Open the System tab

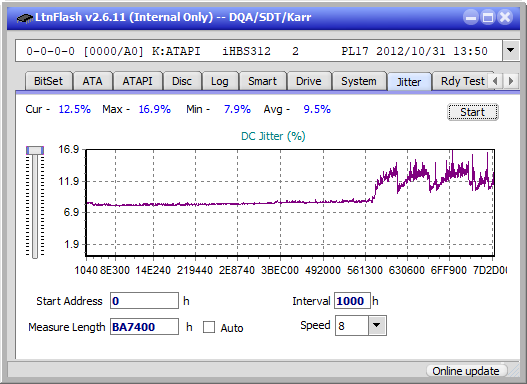(359, 81)
